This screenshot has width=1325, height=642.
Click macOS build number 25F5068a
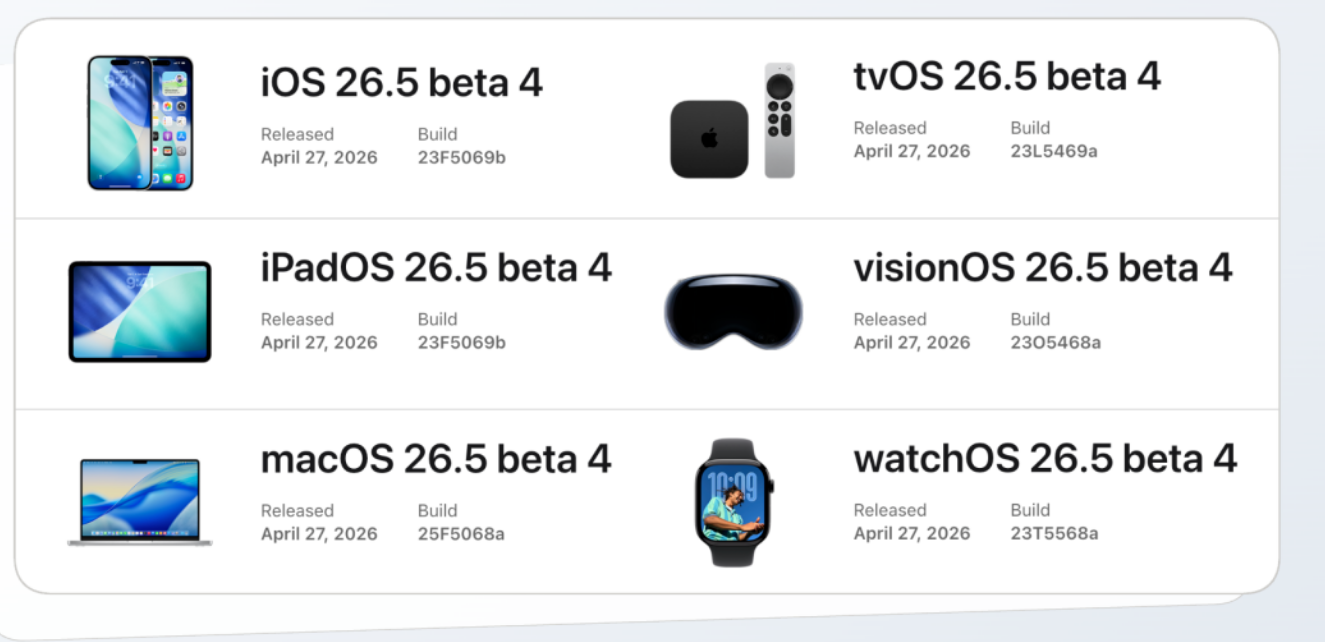(461, 534)
